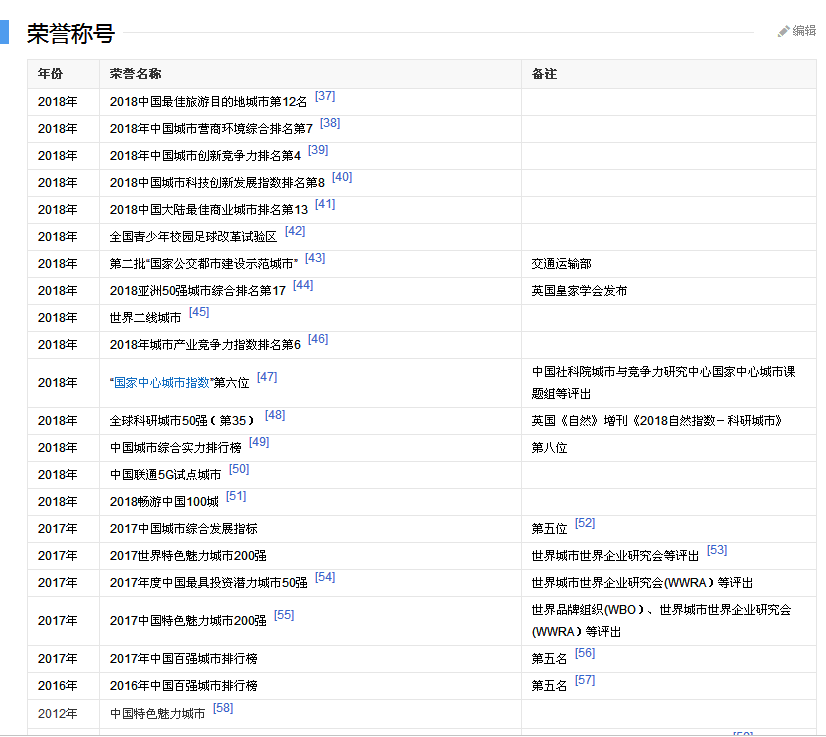Click remark 世界城市世界企业研究会等评出
Image resolution: width=826 pixels, height=737 pixels.
pos(615,556)
